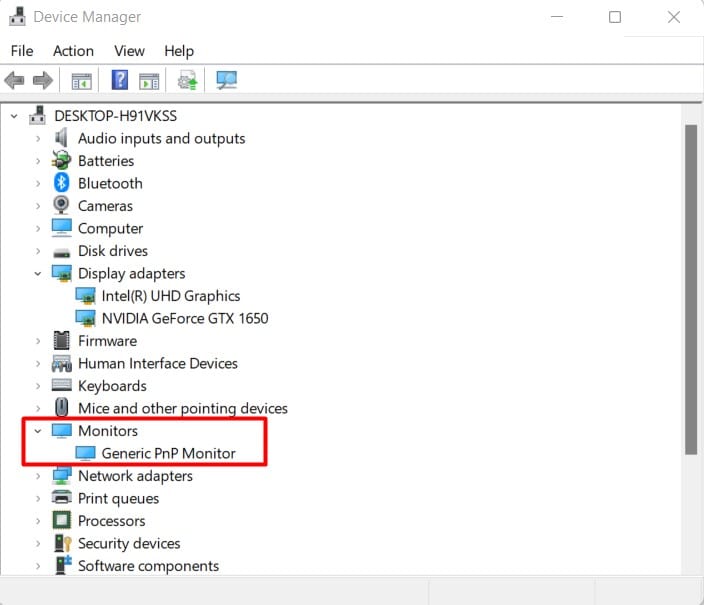Select the Mice and other pointing devices label
The image size is (704, 605).
pos(183,408)
